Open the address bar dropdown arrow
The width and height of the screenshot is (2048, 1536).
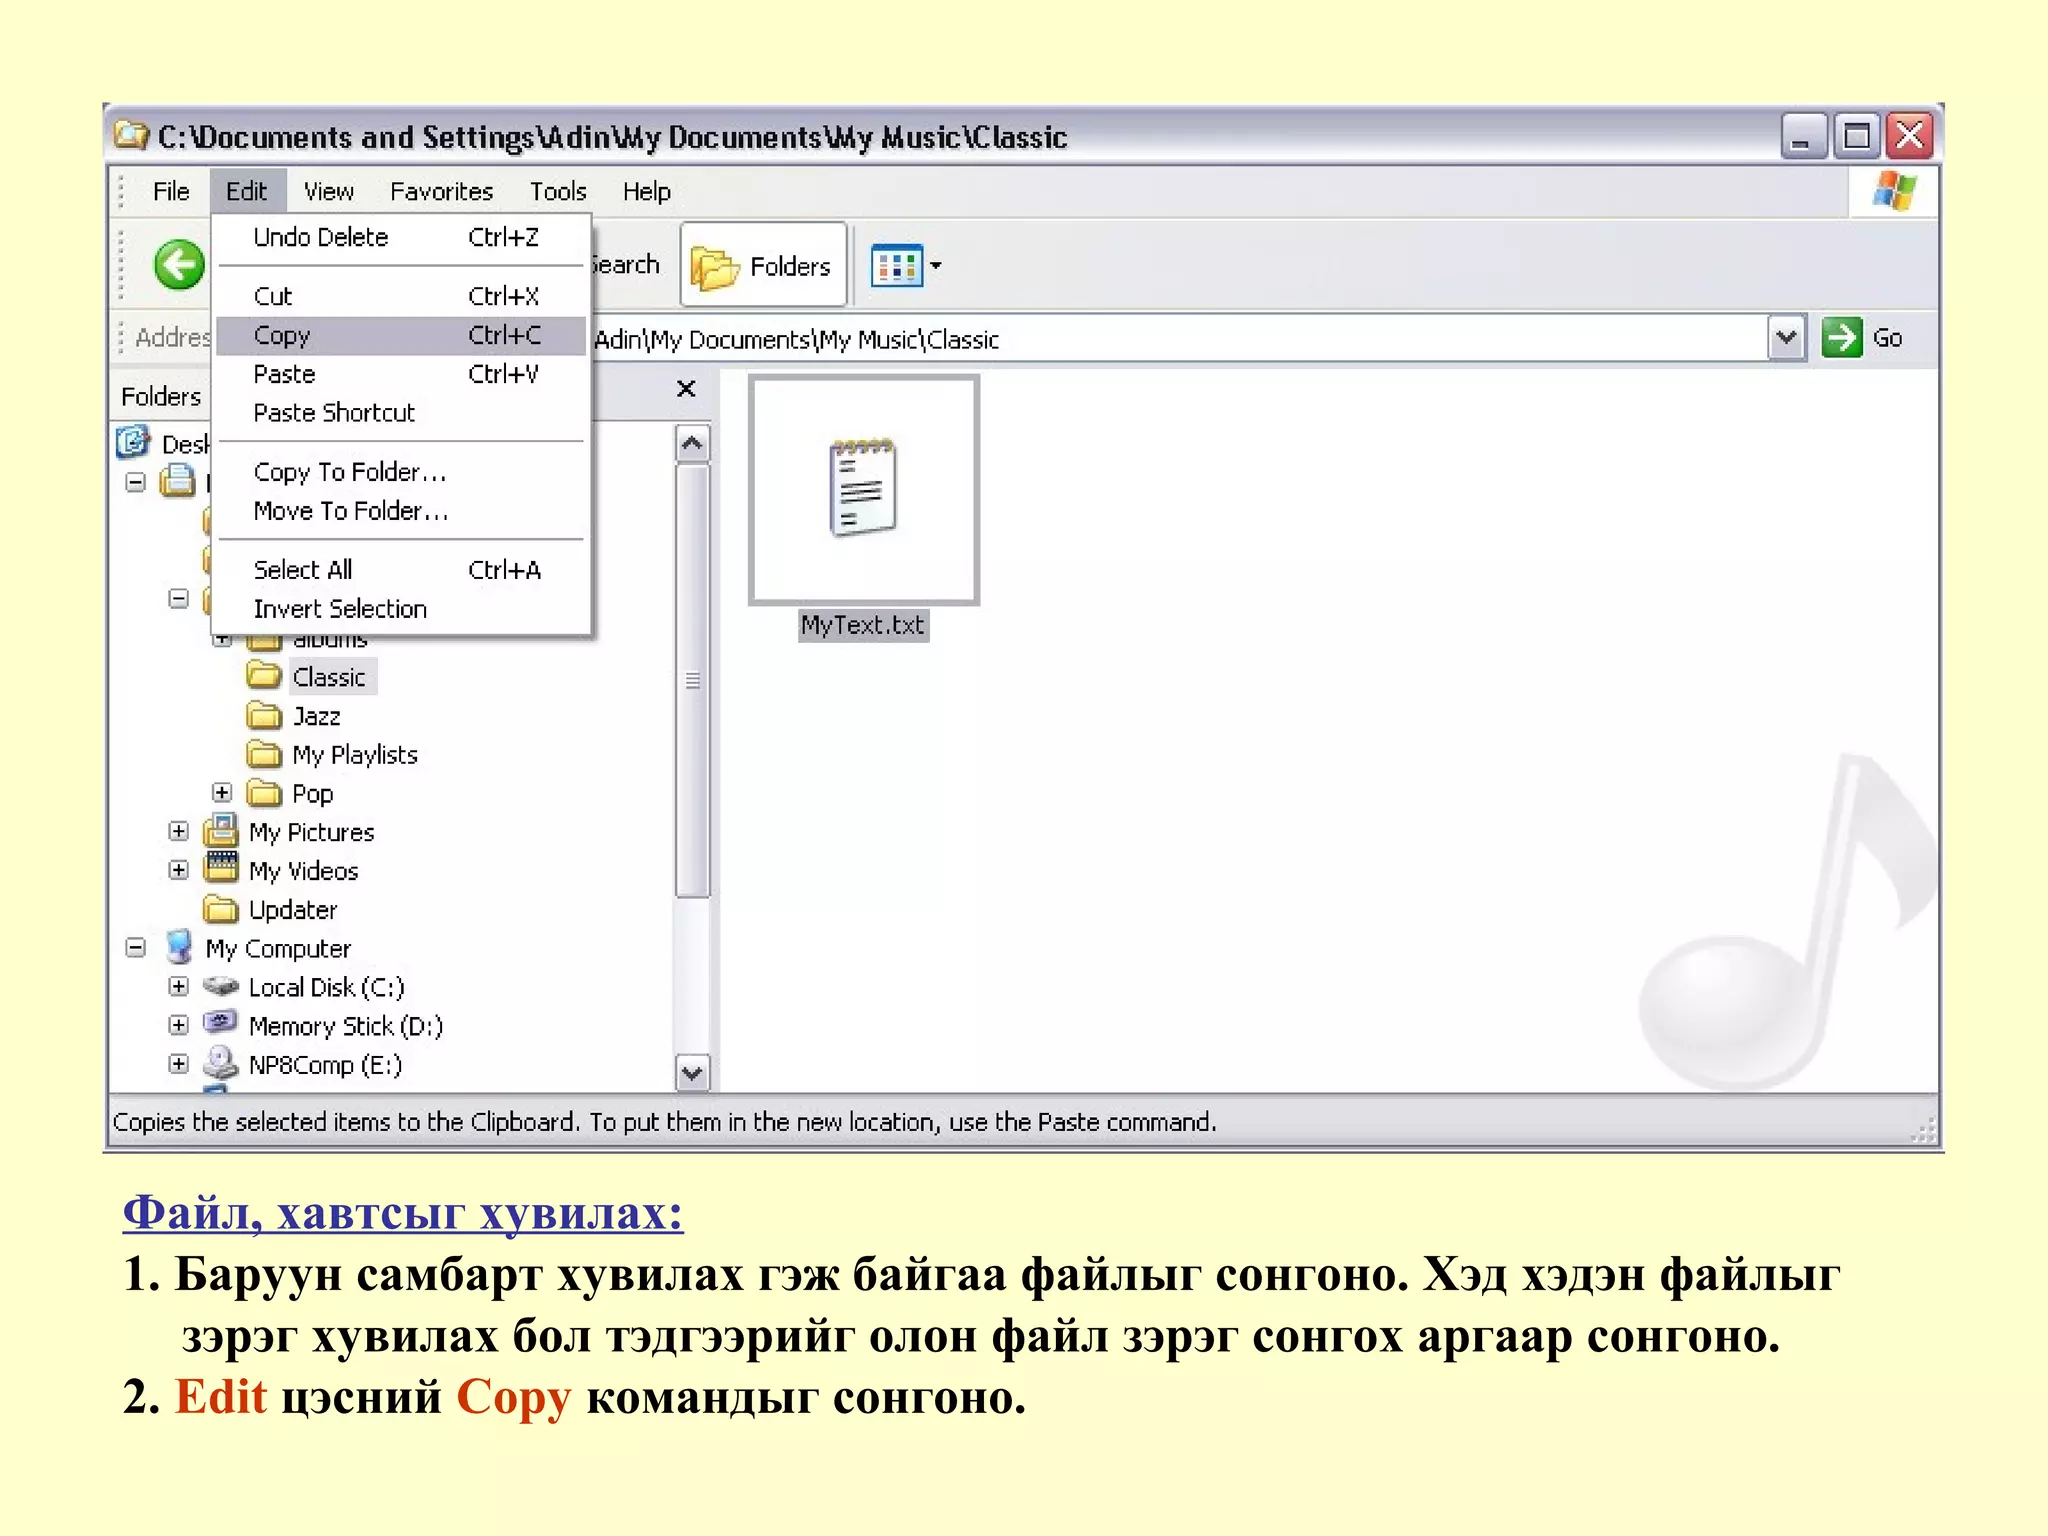click(x=1785, y=338)
